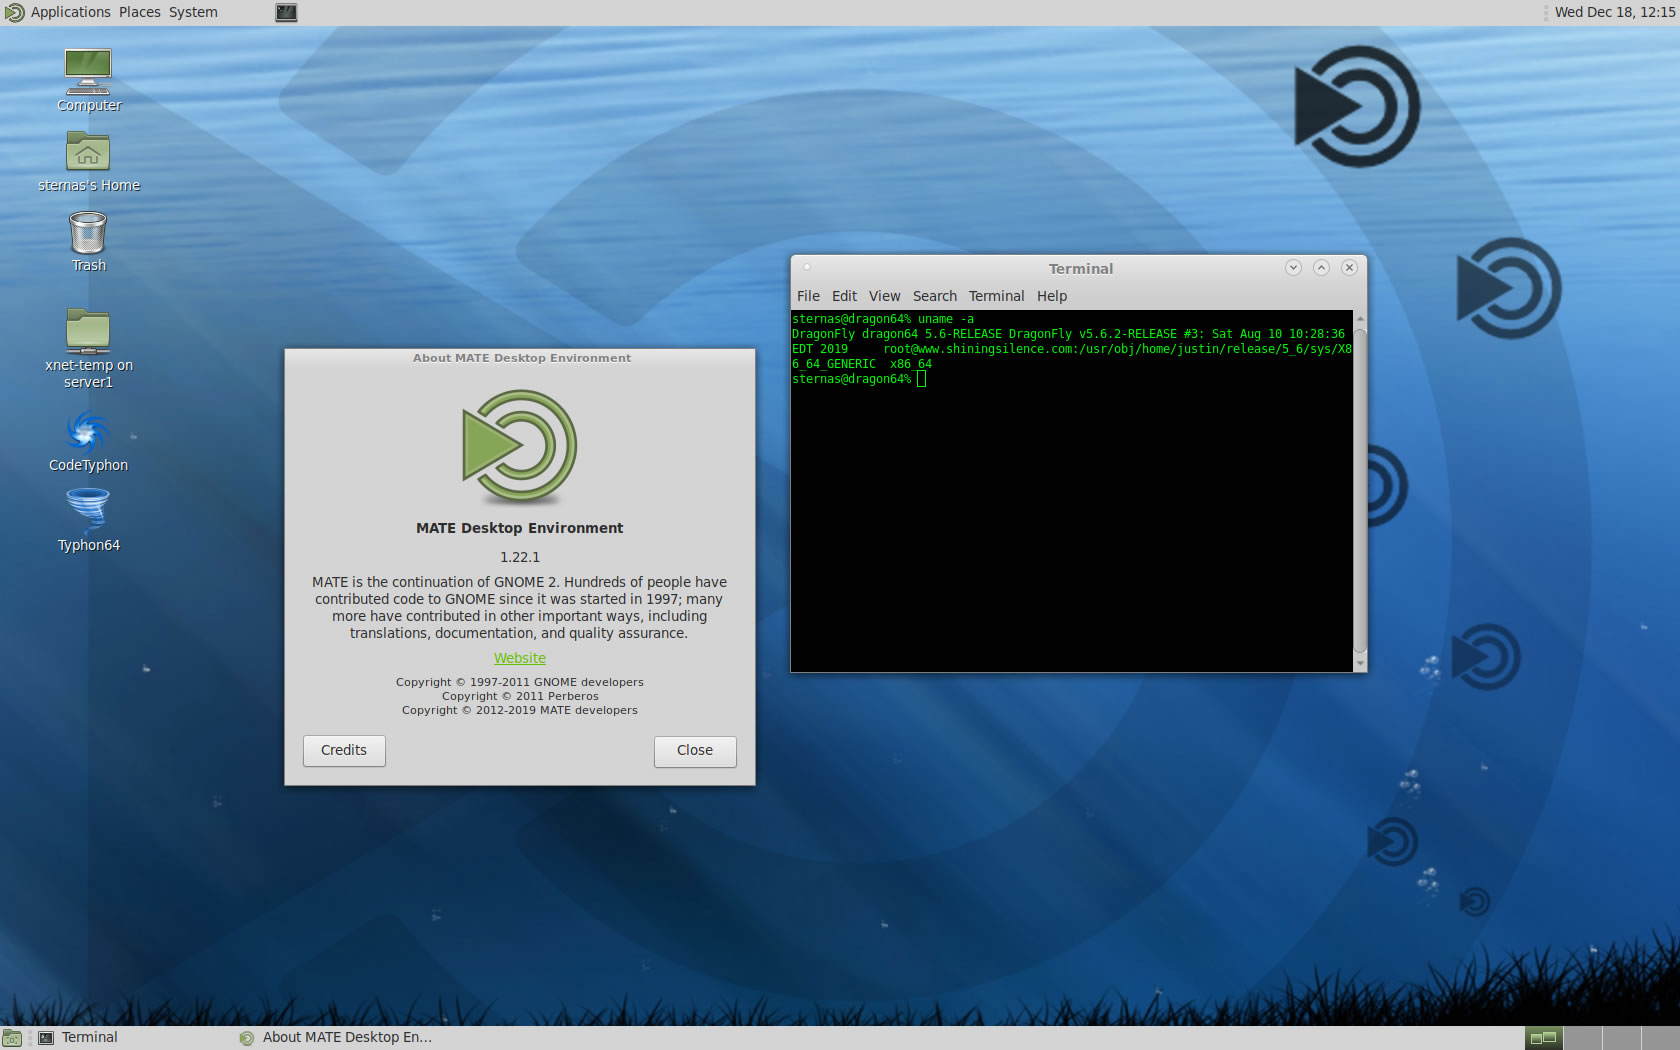Open the Terminal Search menu
The height and width of the screenshot is (1050, 1680).
point(935,296)
